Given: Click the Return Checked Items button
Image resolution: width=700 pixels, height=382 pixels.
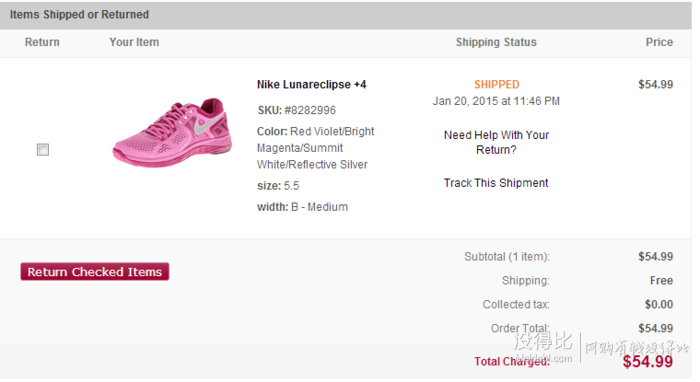Looking at the screenshot, I should click(95, 271).
